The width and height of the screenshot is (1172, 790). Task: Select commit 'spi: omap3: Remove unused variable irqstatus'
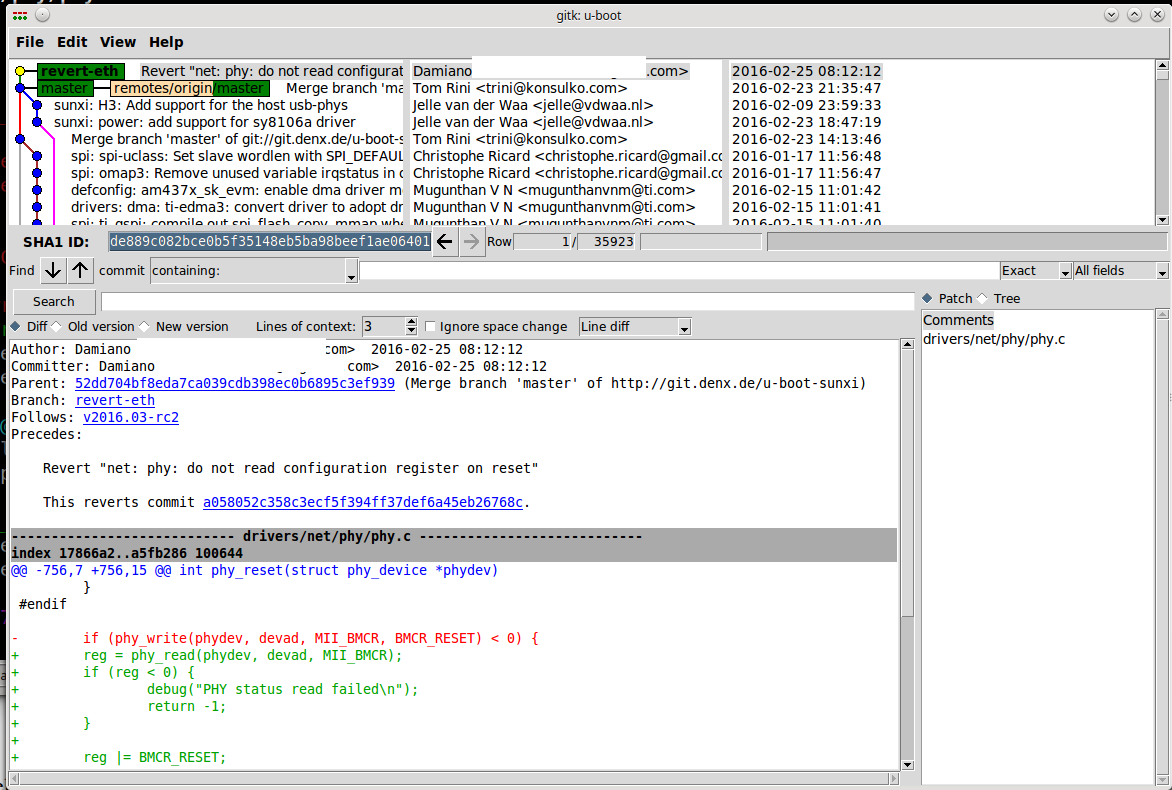237,173
